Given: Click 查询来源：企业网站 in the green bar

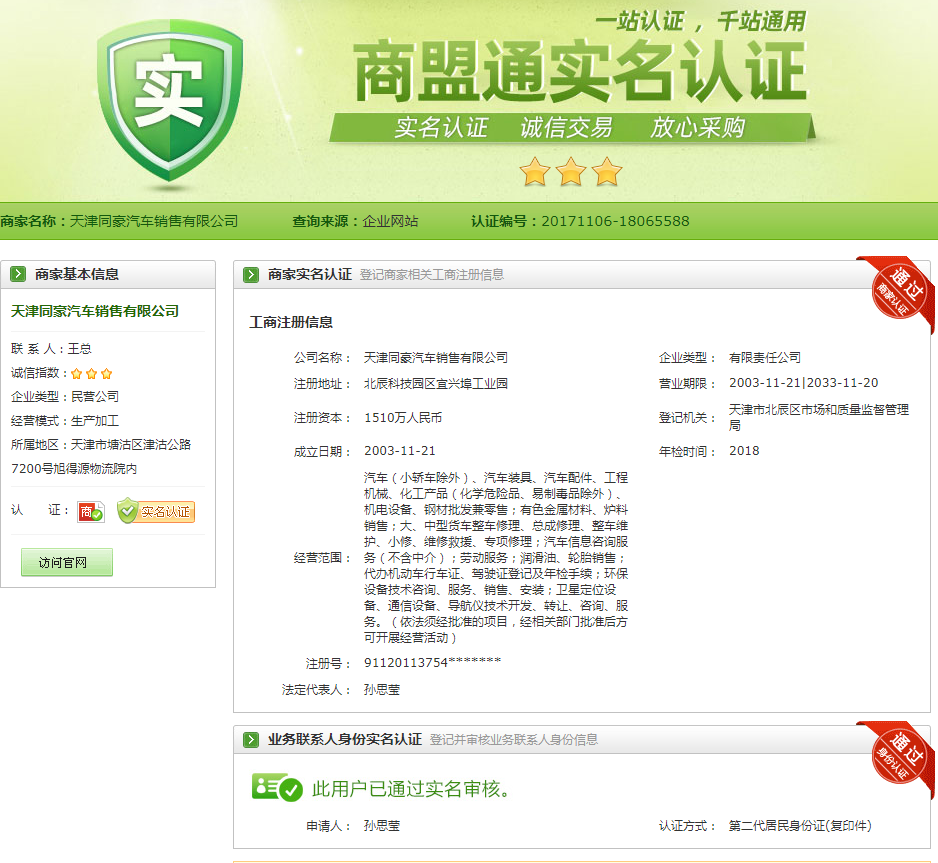Looking at the screenshot, I should click(x=355, y=221).
